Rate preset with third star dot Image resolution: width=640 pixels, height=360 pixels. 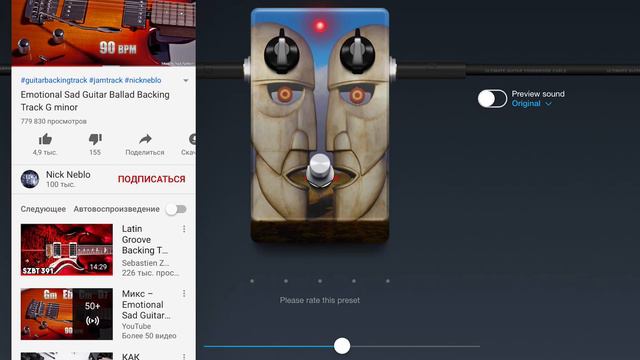pyautogui.click(x=320, y=281)
